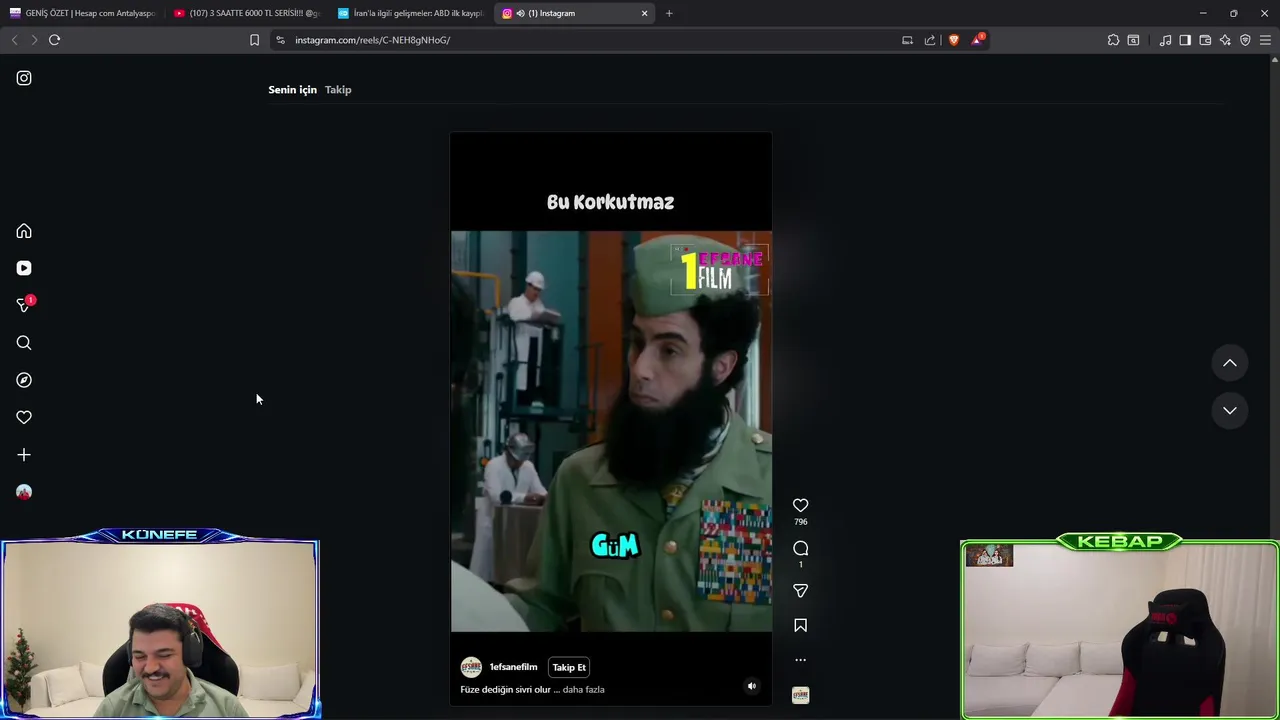Open the reel's audio thumbnail
Screen dimensions: 1280x720
point(800,695)
